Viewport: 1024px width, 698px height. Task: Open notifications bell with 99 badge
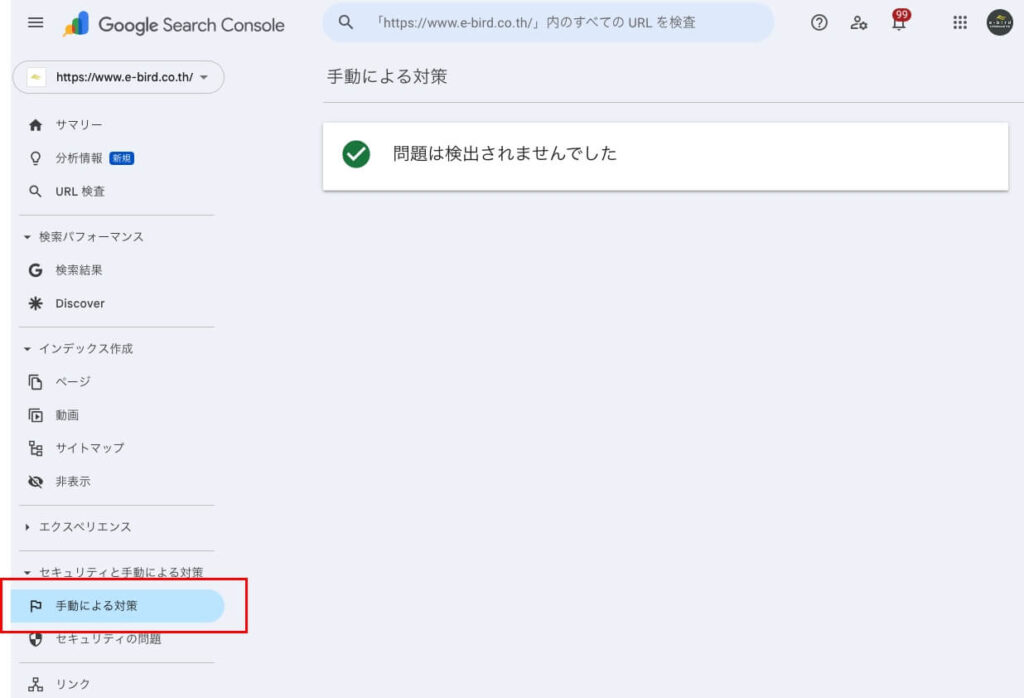pos(899,22)
